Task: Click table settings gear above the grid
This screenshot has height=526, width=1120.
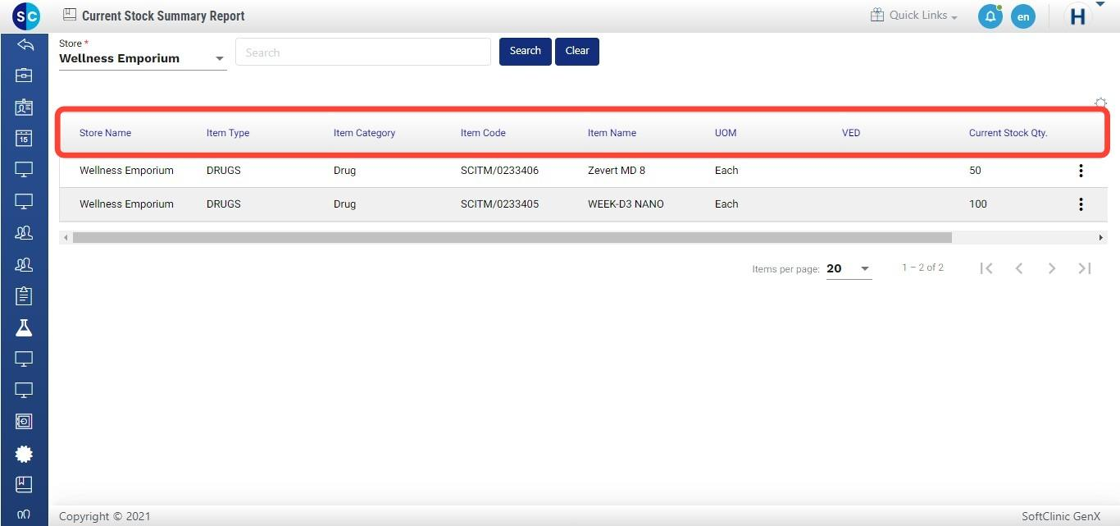Action: pyautogui.click(x=1100, y=103)
